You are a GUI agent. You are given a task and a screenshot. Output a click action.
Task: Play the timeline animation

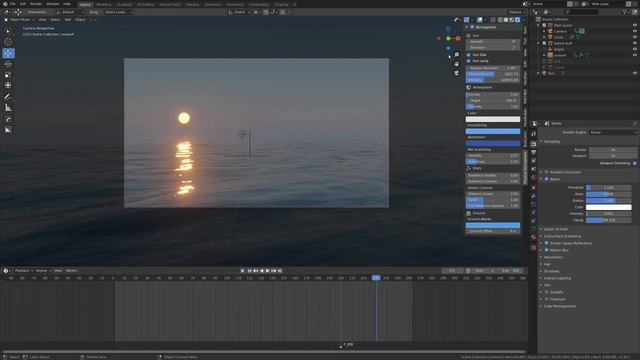click(x=268, y=271)
